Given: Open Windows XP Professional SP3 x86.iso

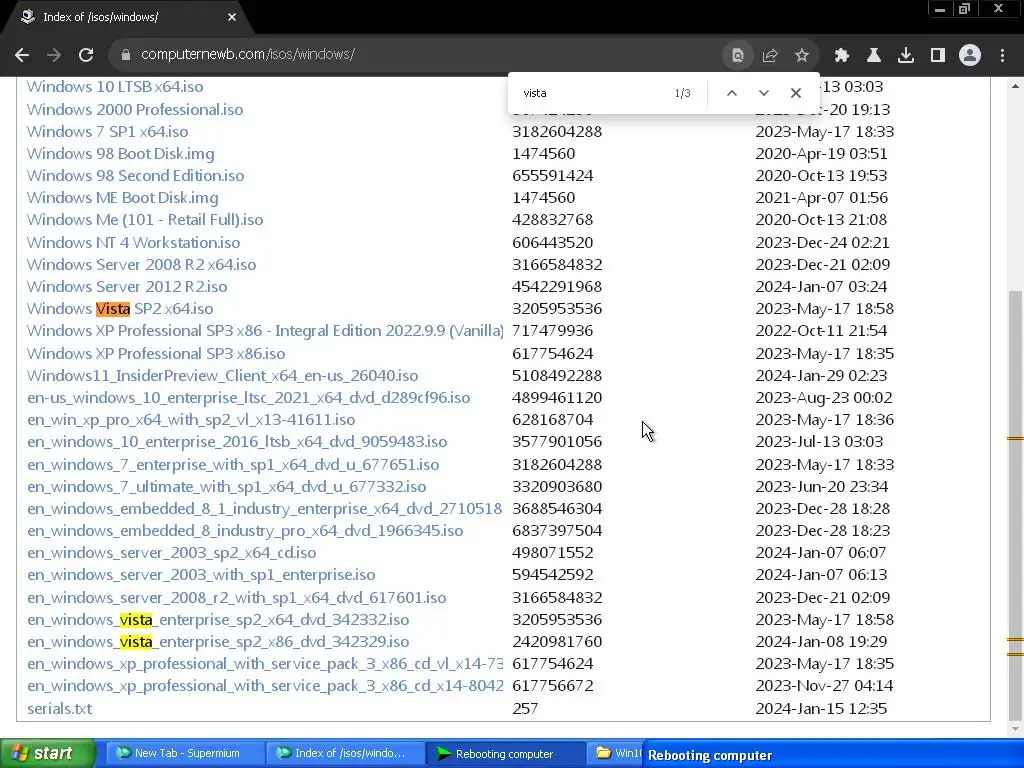Looking at the screenshot, I should 156,354.
